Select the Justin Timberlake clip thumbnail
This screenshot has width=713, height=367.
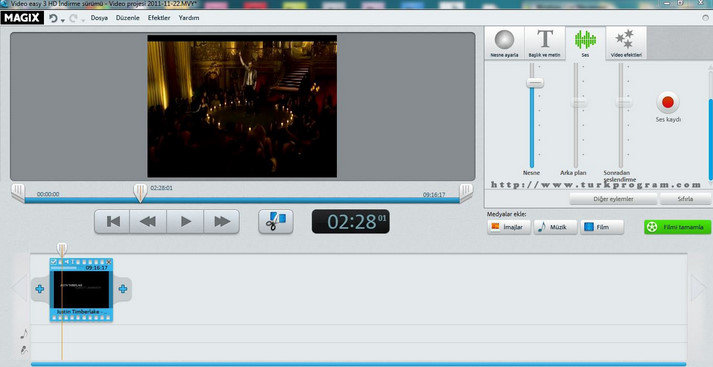[81, 290]
